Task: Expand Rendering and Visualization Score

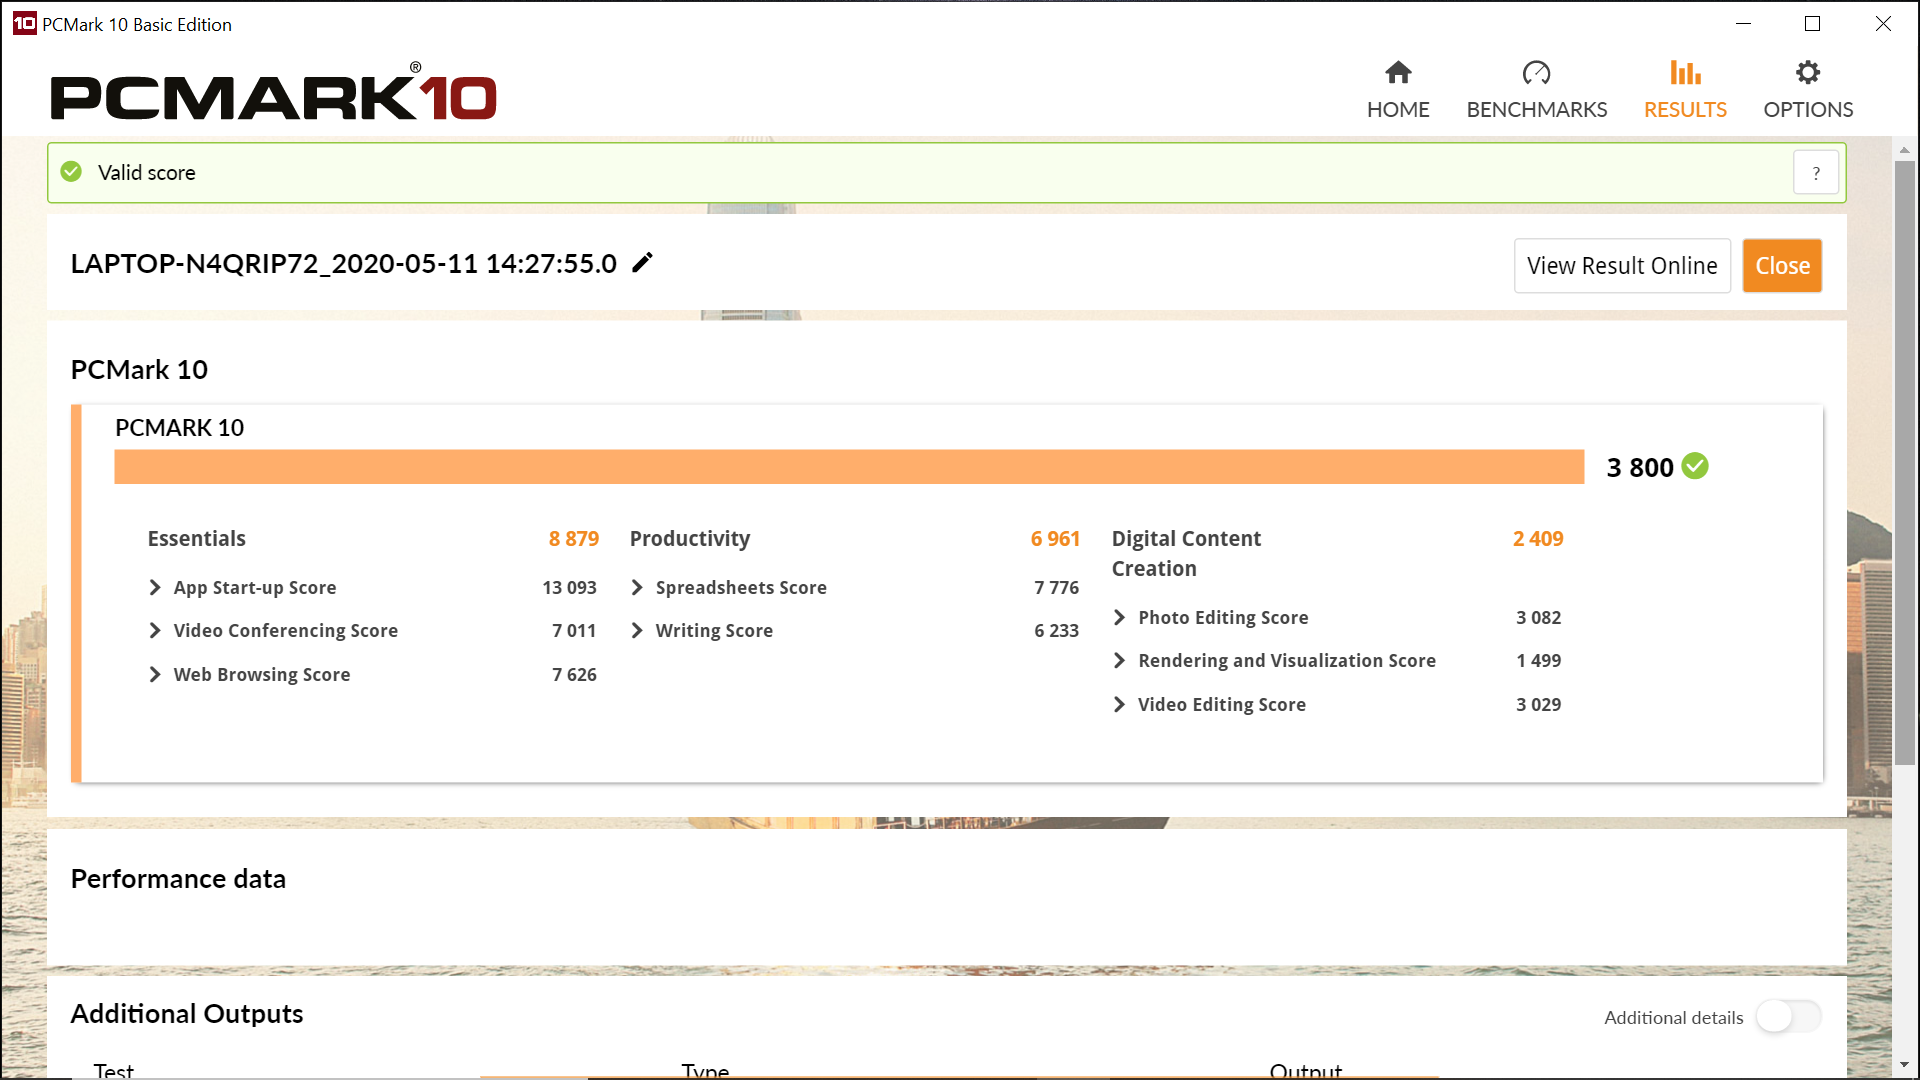Action: click(x=1119, y=660)
